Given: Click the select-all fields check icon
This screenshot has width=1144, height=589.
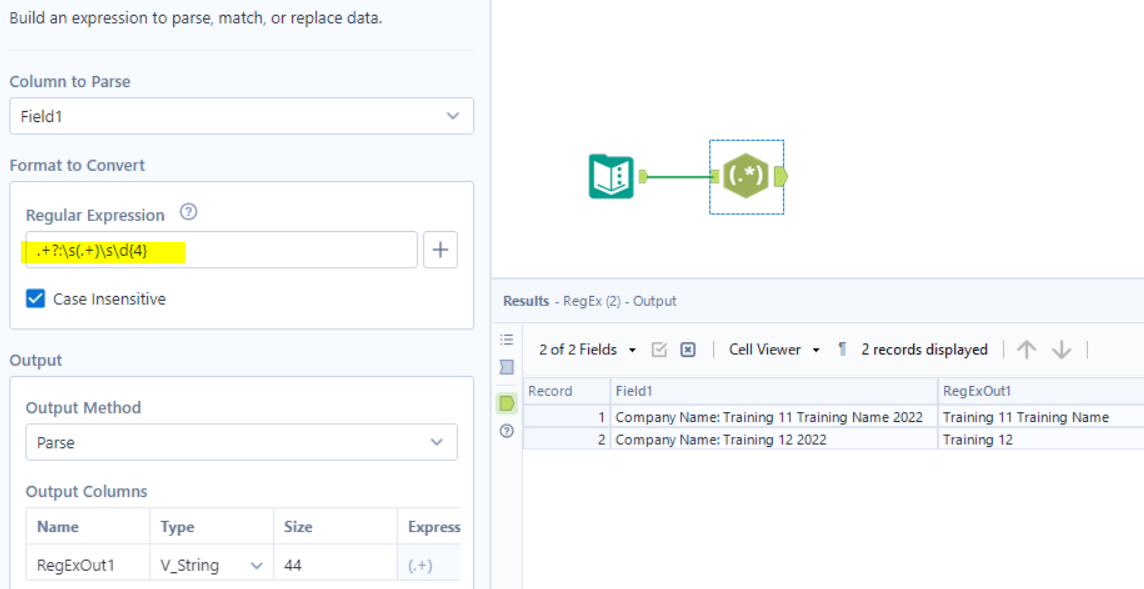Looking at the screenshot, I should tap(659, 349).
